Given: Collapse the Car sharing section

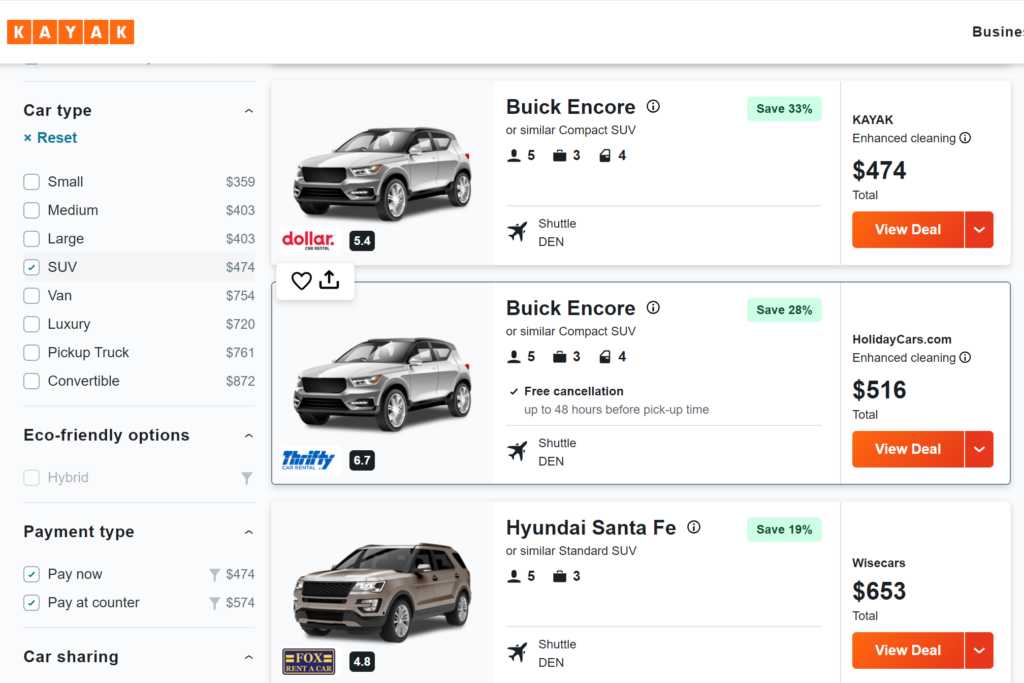Looking at the screenshot, I should click(x=249, y=657).
